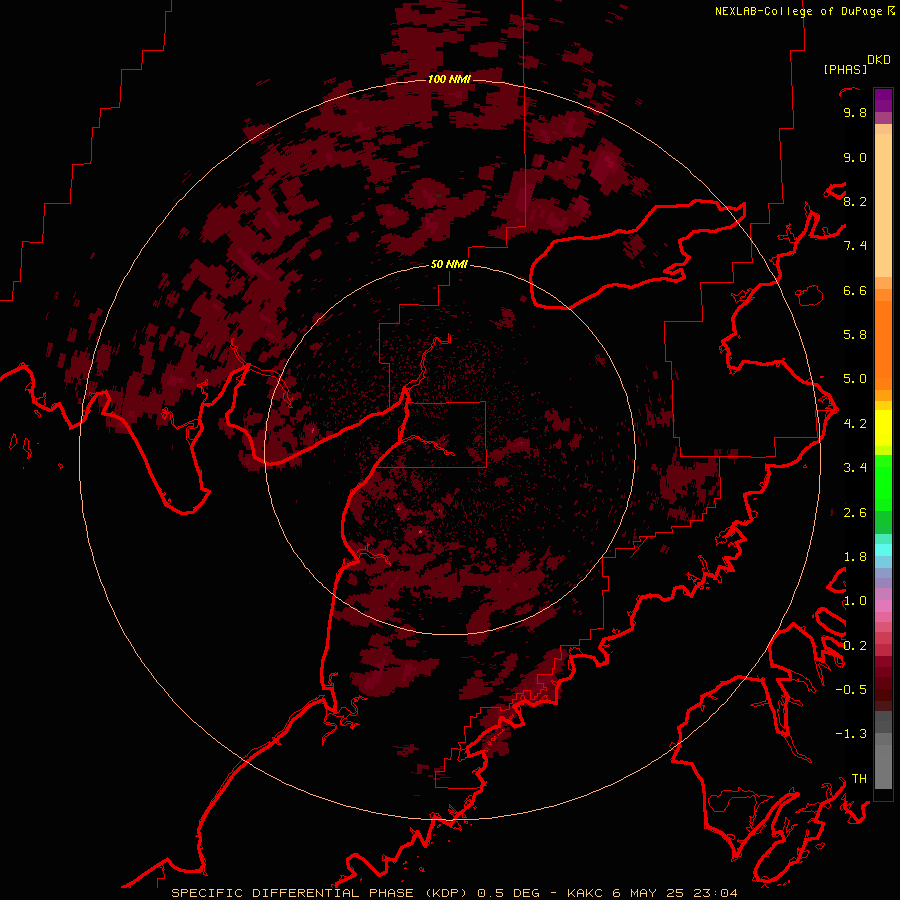Viewport: 900px width, 900px height.
Task: Click the 5.0 scale value
Action: pos(855,379)
